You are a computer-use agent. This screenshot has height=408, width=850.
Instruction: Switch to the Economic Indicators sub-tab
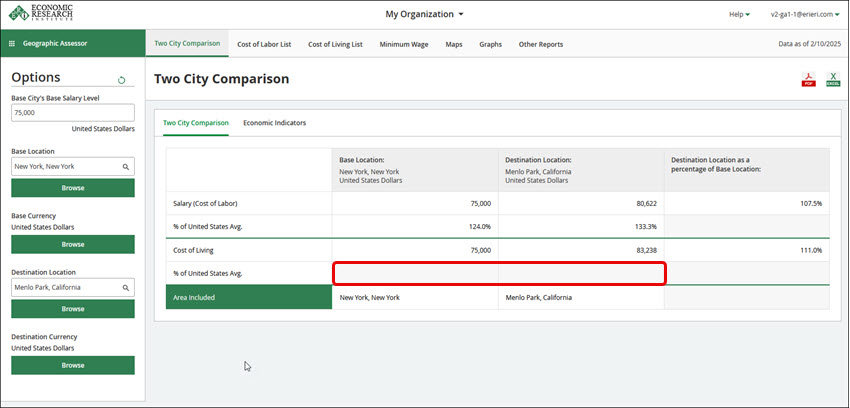274,123
